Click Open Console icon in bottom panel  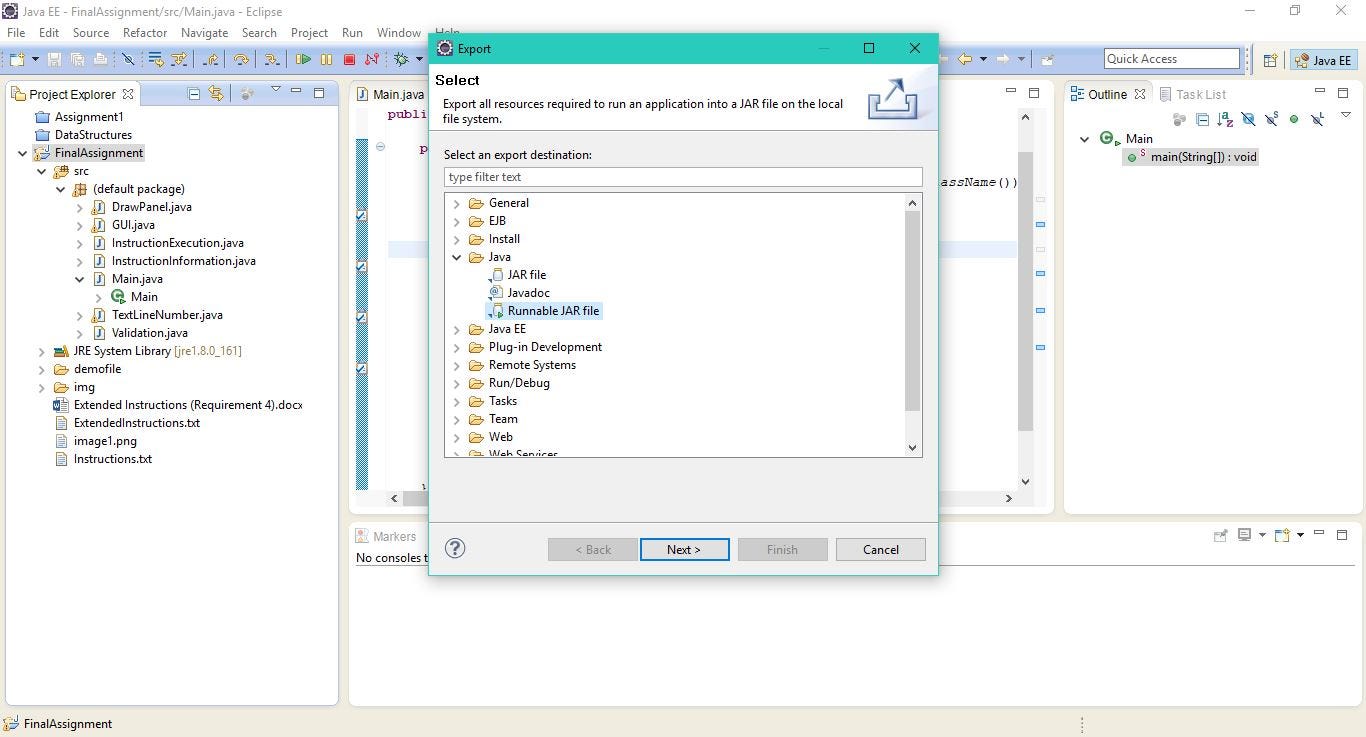coord(1283,535)
